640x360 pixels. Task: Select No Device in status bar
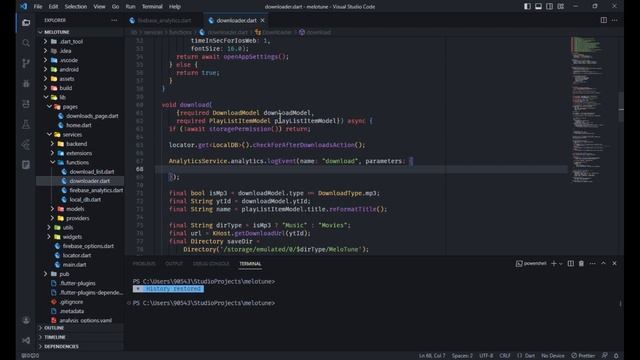pos(553,356)
